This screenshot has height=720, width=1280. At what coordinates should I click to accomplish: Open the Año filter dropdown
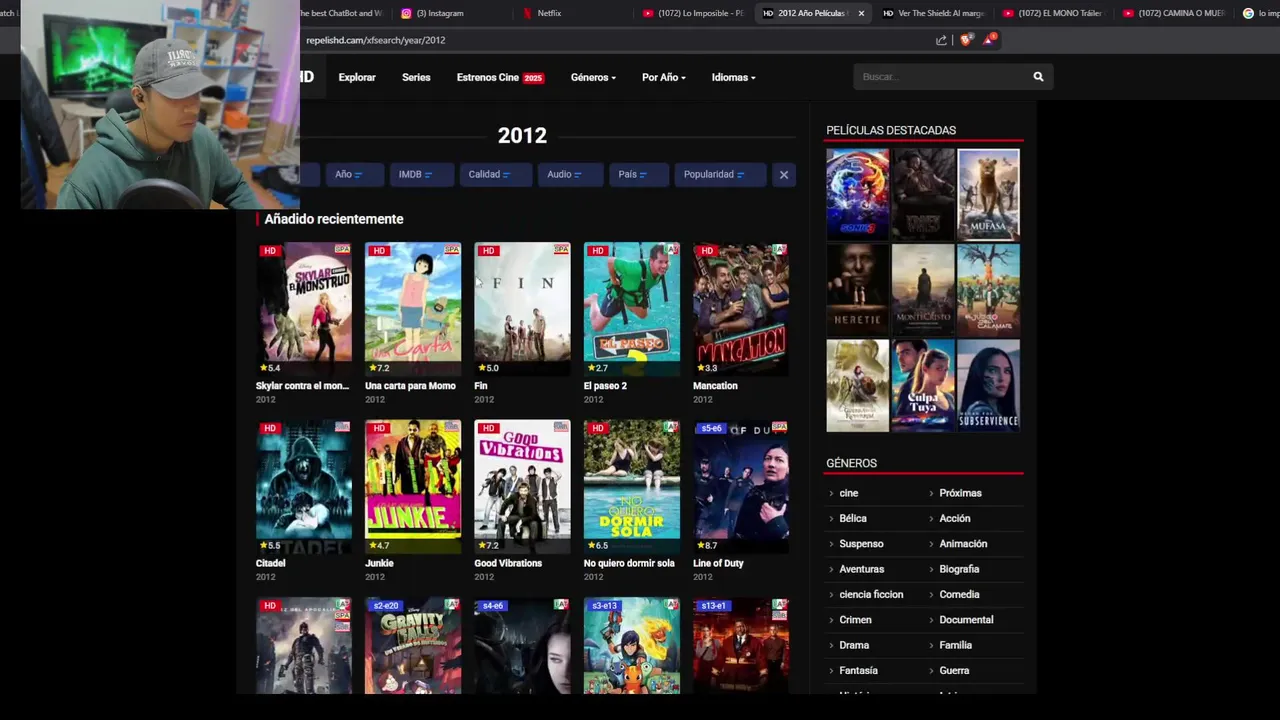354,174
